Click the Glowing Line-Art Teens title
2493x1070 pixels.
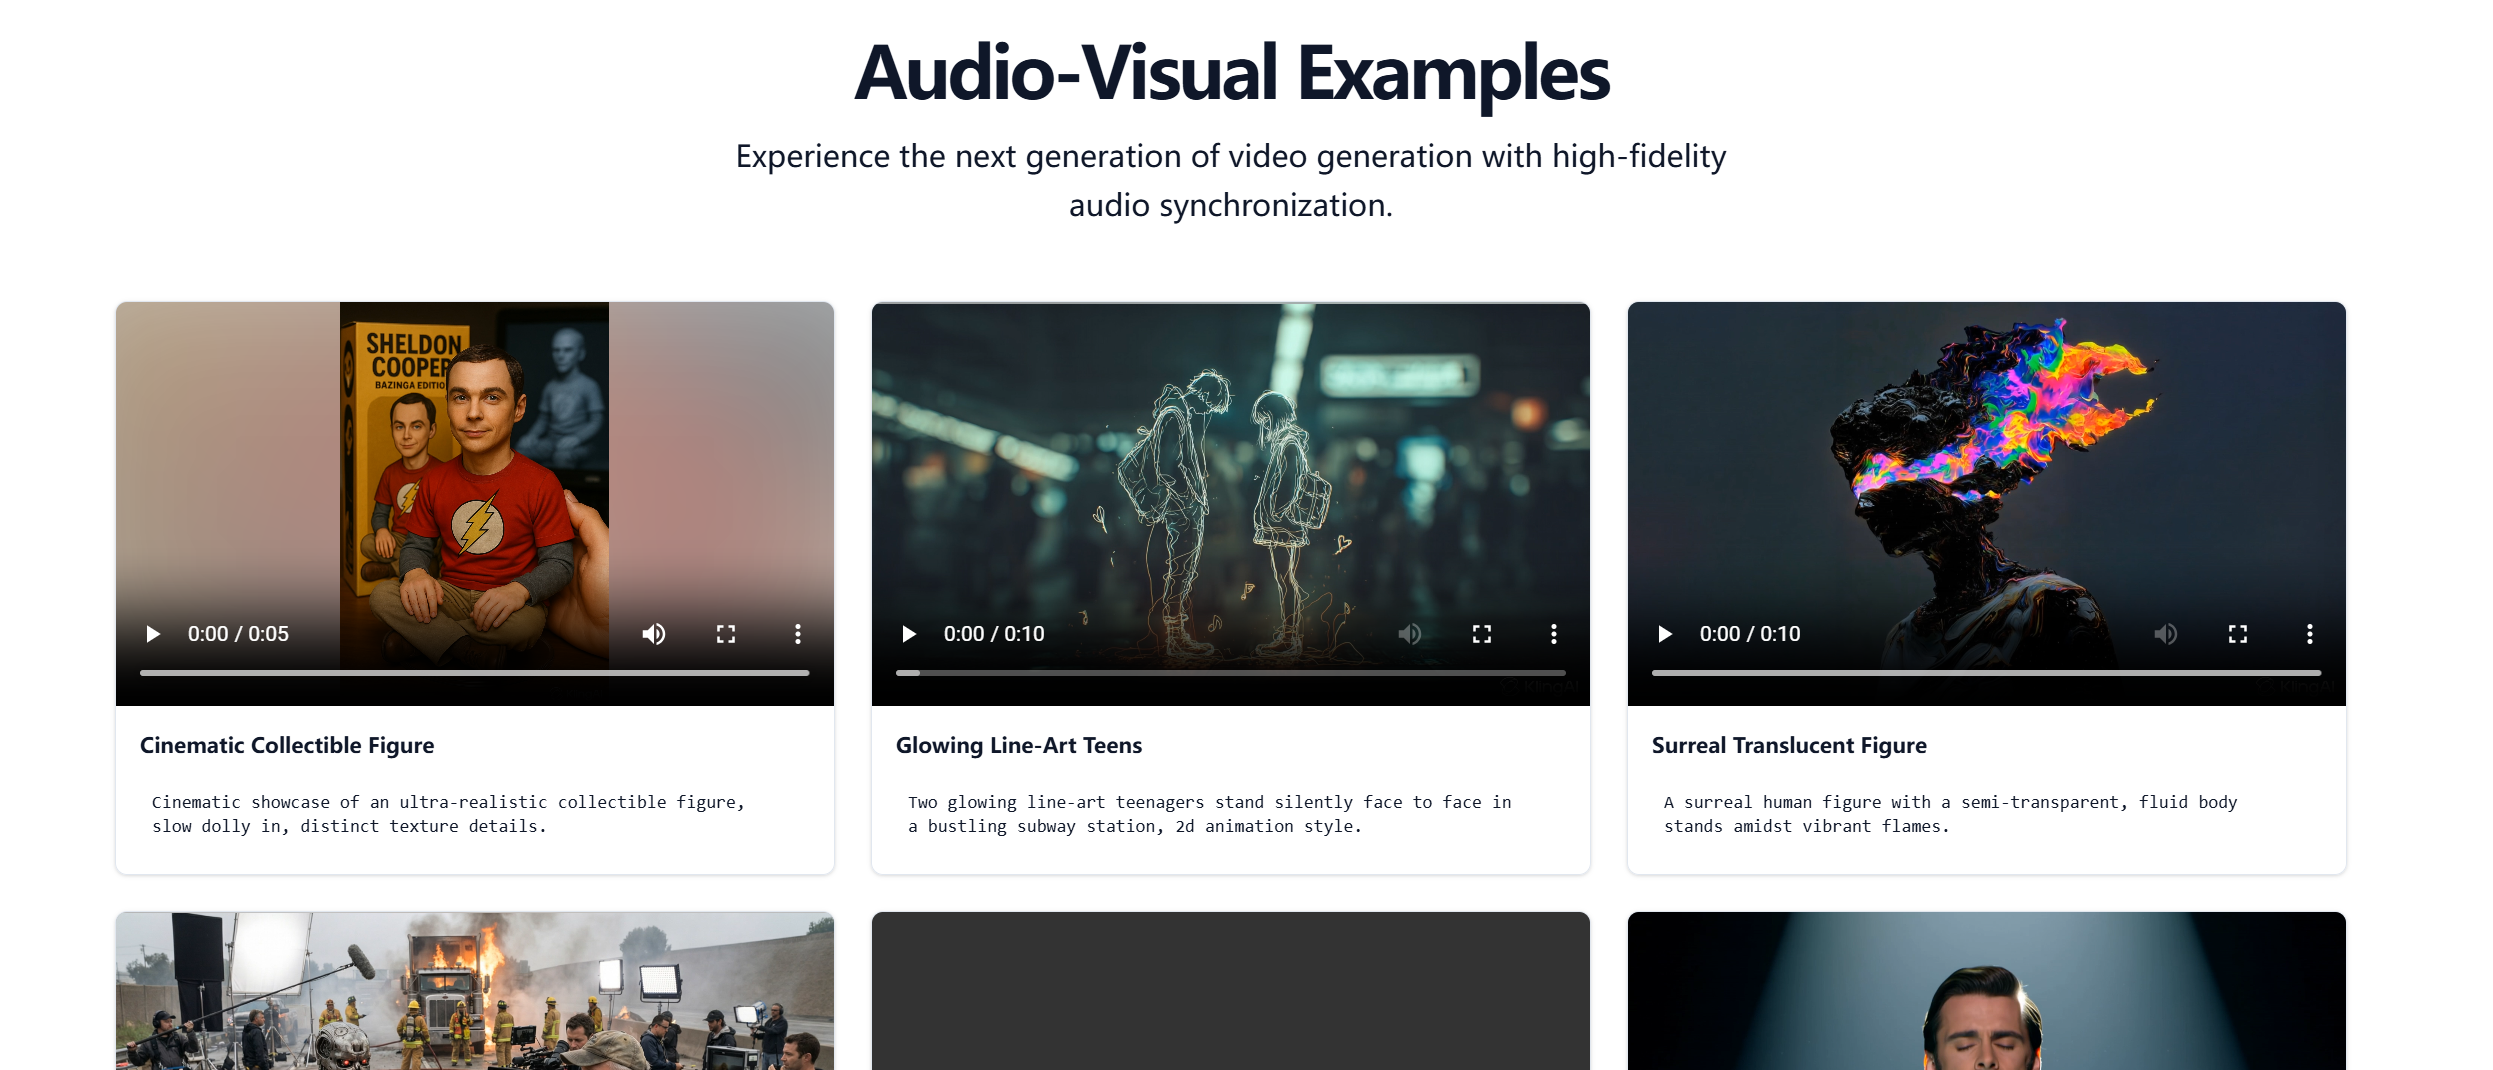[x=1021, y=745]
